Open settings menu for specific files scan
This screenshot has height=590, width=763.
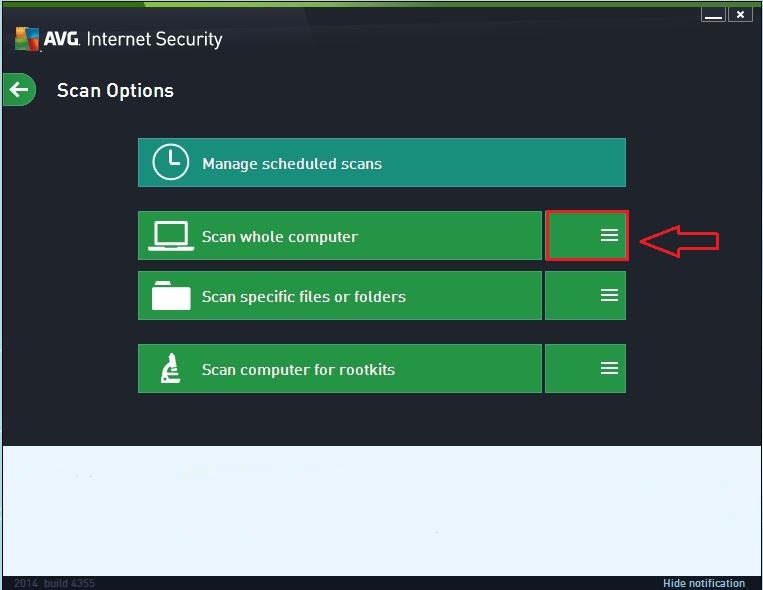pos(585,295)
